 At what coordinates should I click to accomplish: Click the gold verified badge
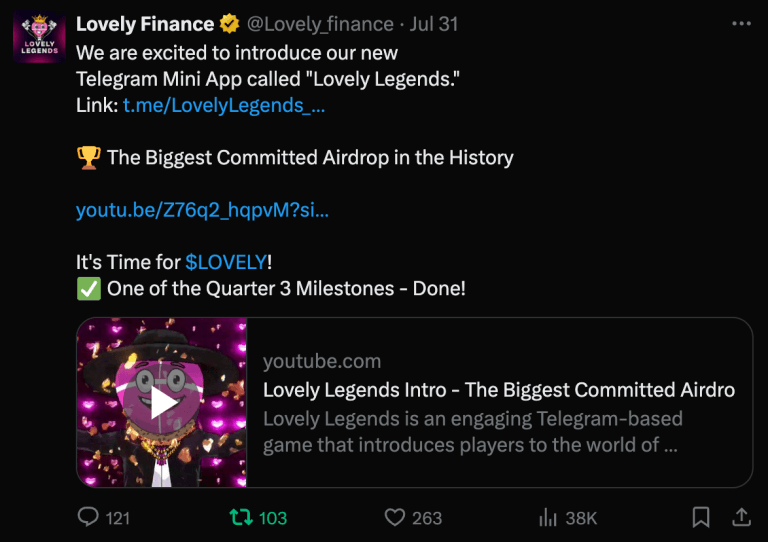click(229, 24)
